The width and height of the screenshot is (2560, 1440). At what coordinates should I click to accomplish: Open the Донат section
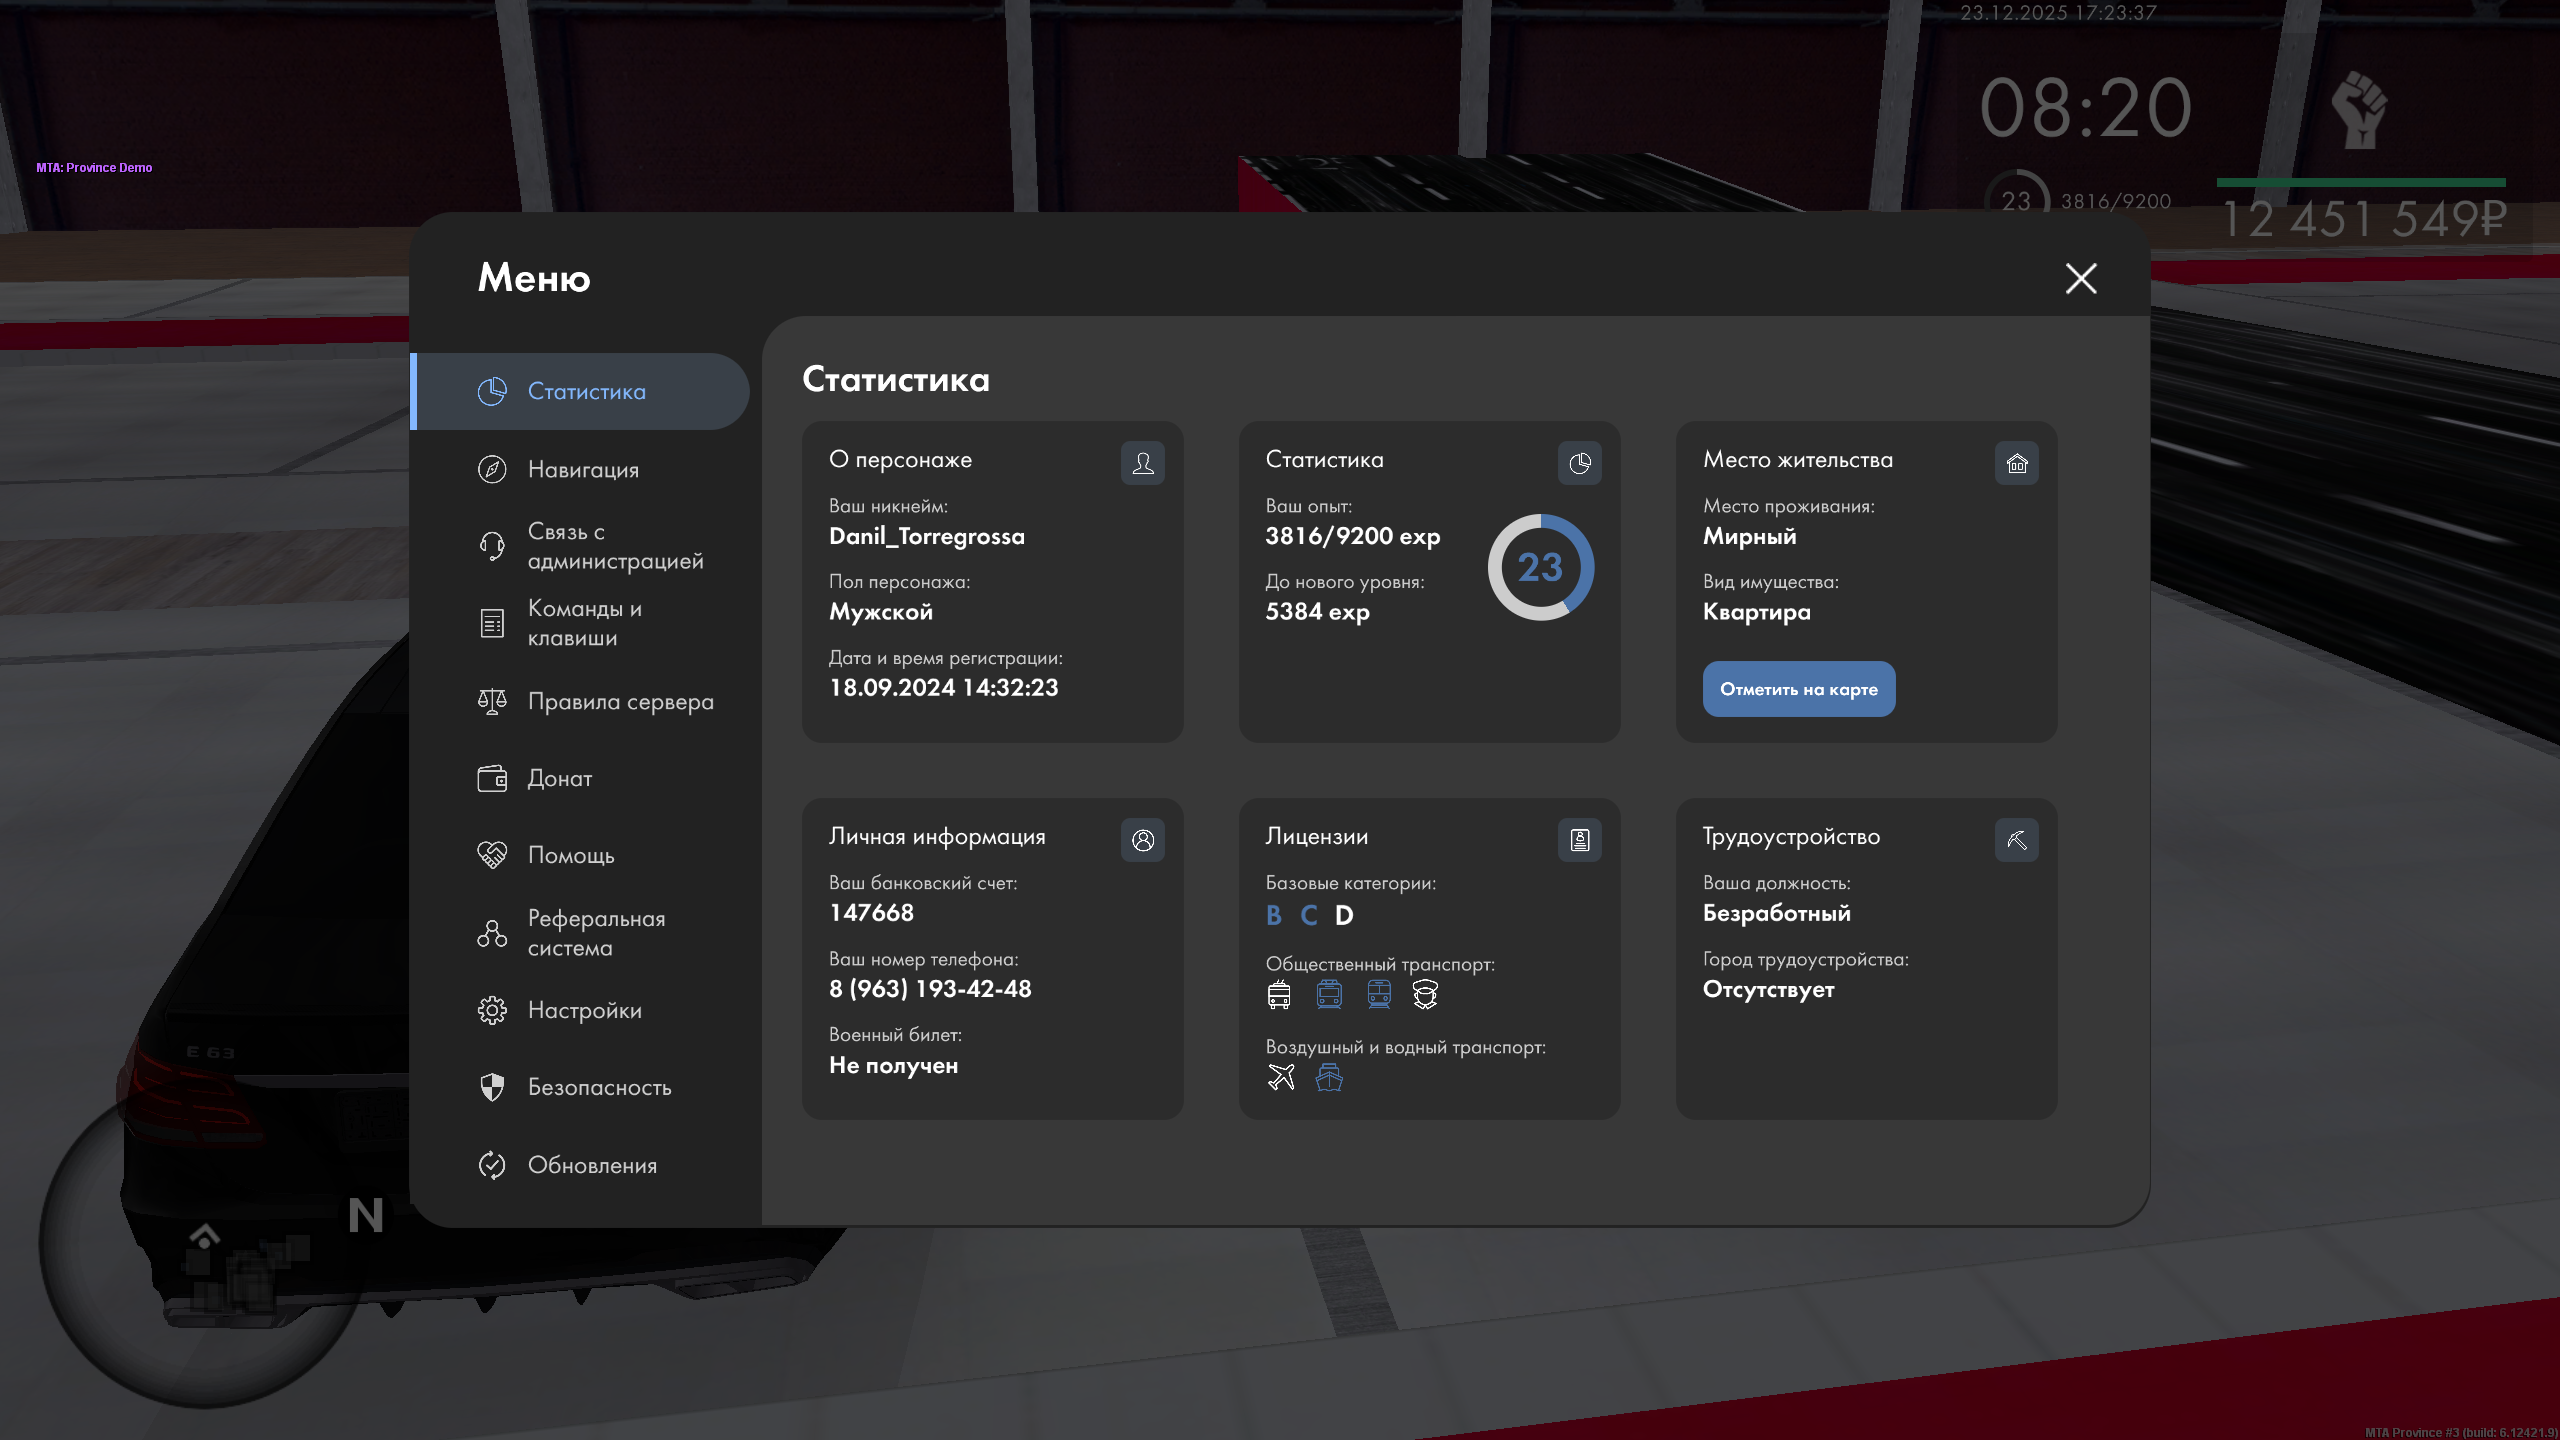(559, 778)
